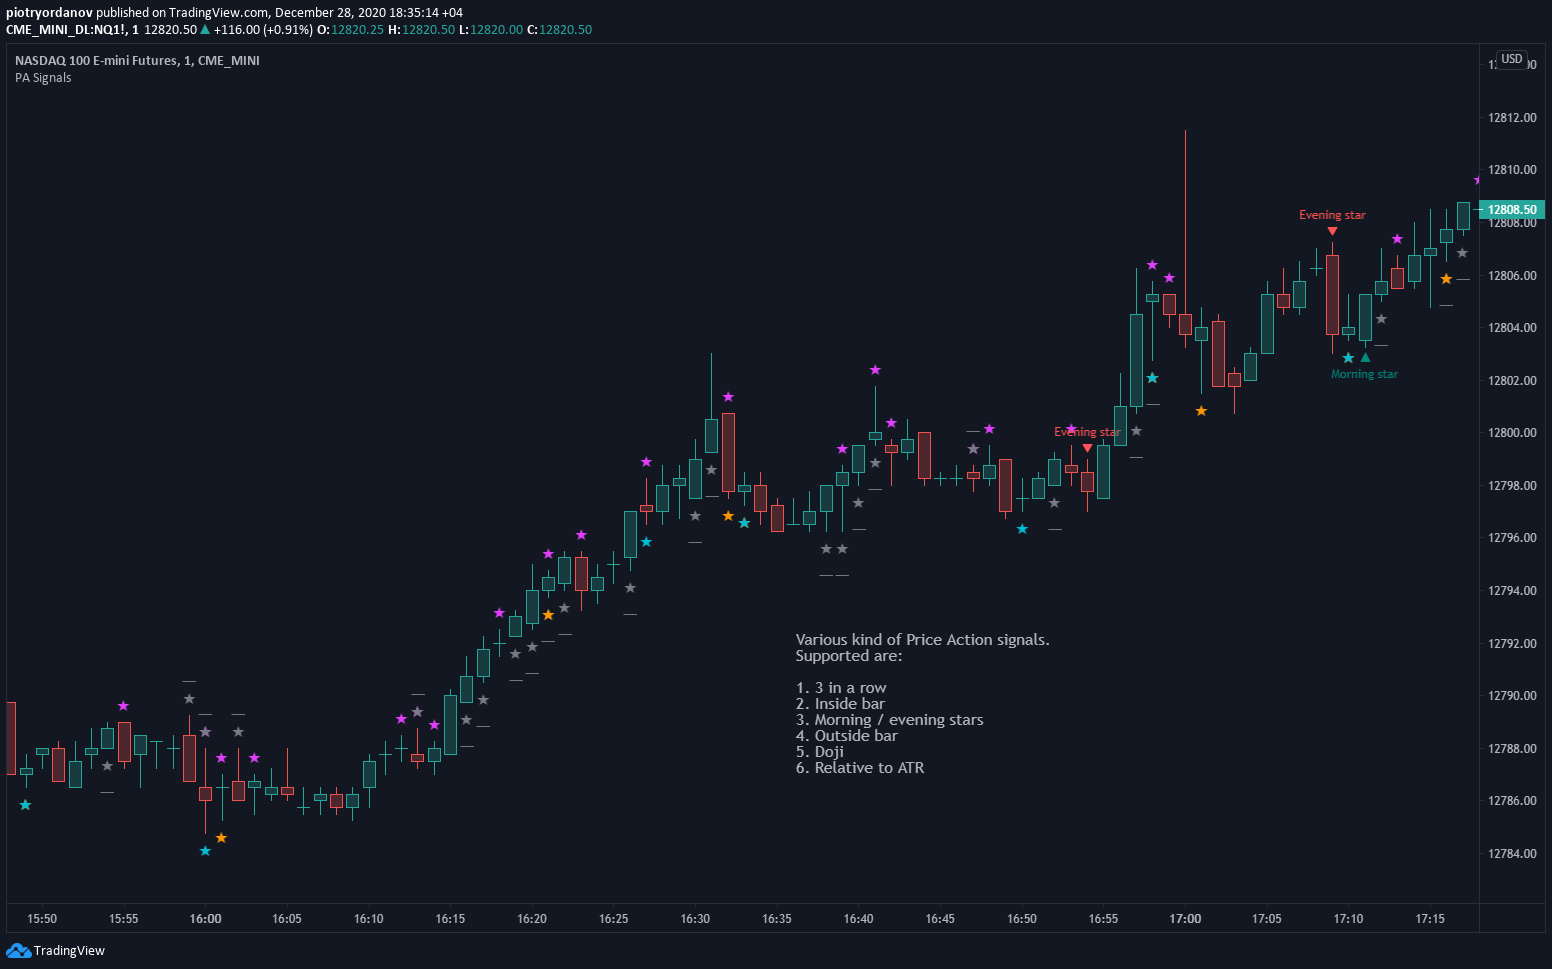Image resolution: width=1552 pixels, height=969 pixels.
Task: Click the magenta star above the 15:55 candle
Action: click(123, 706)
